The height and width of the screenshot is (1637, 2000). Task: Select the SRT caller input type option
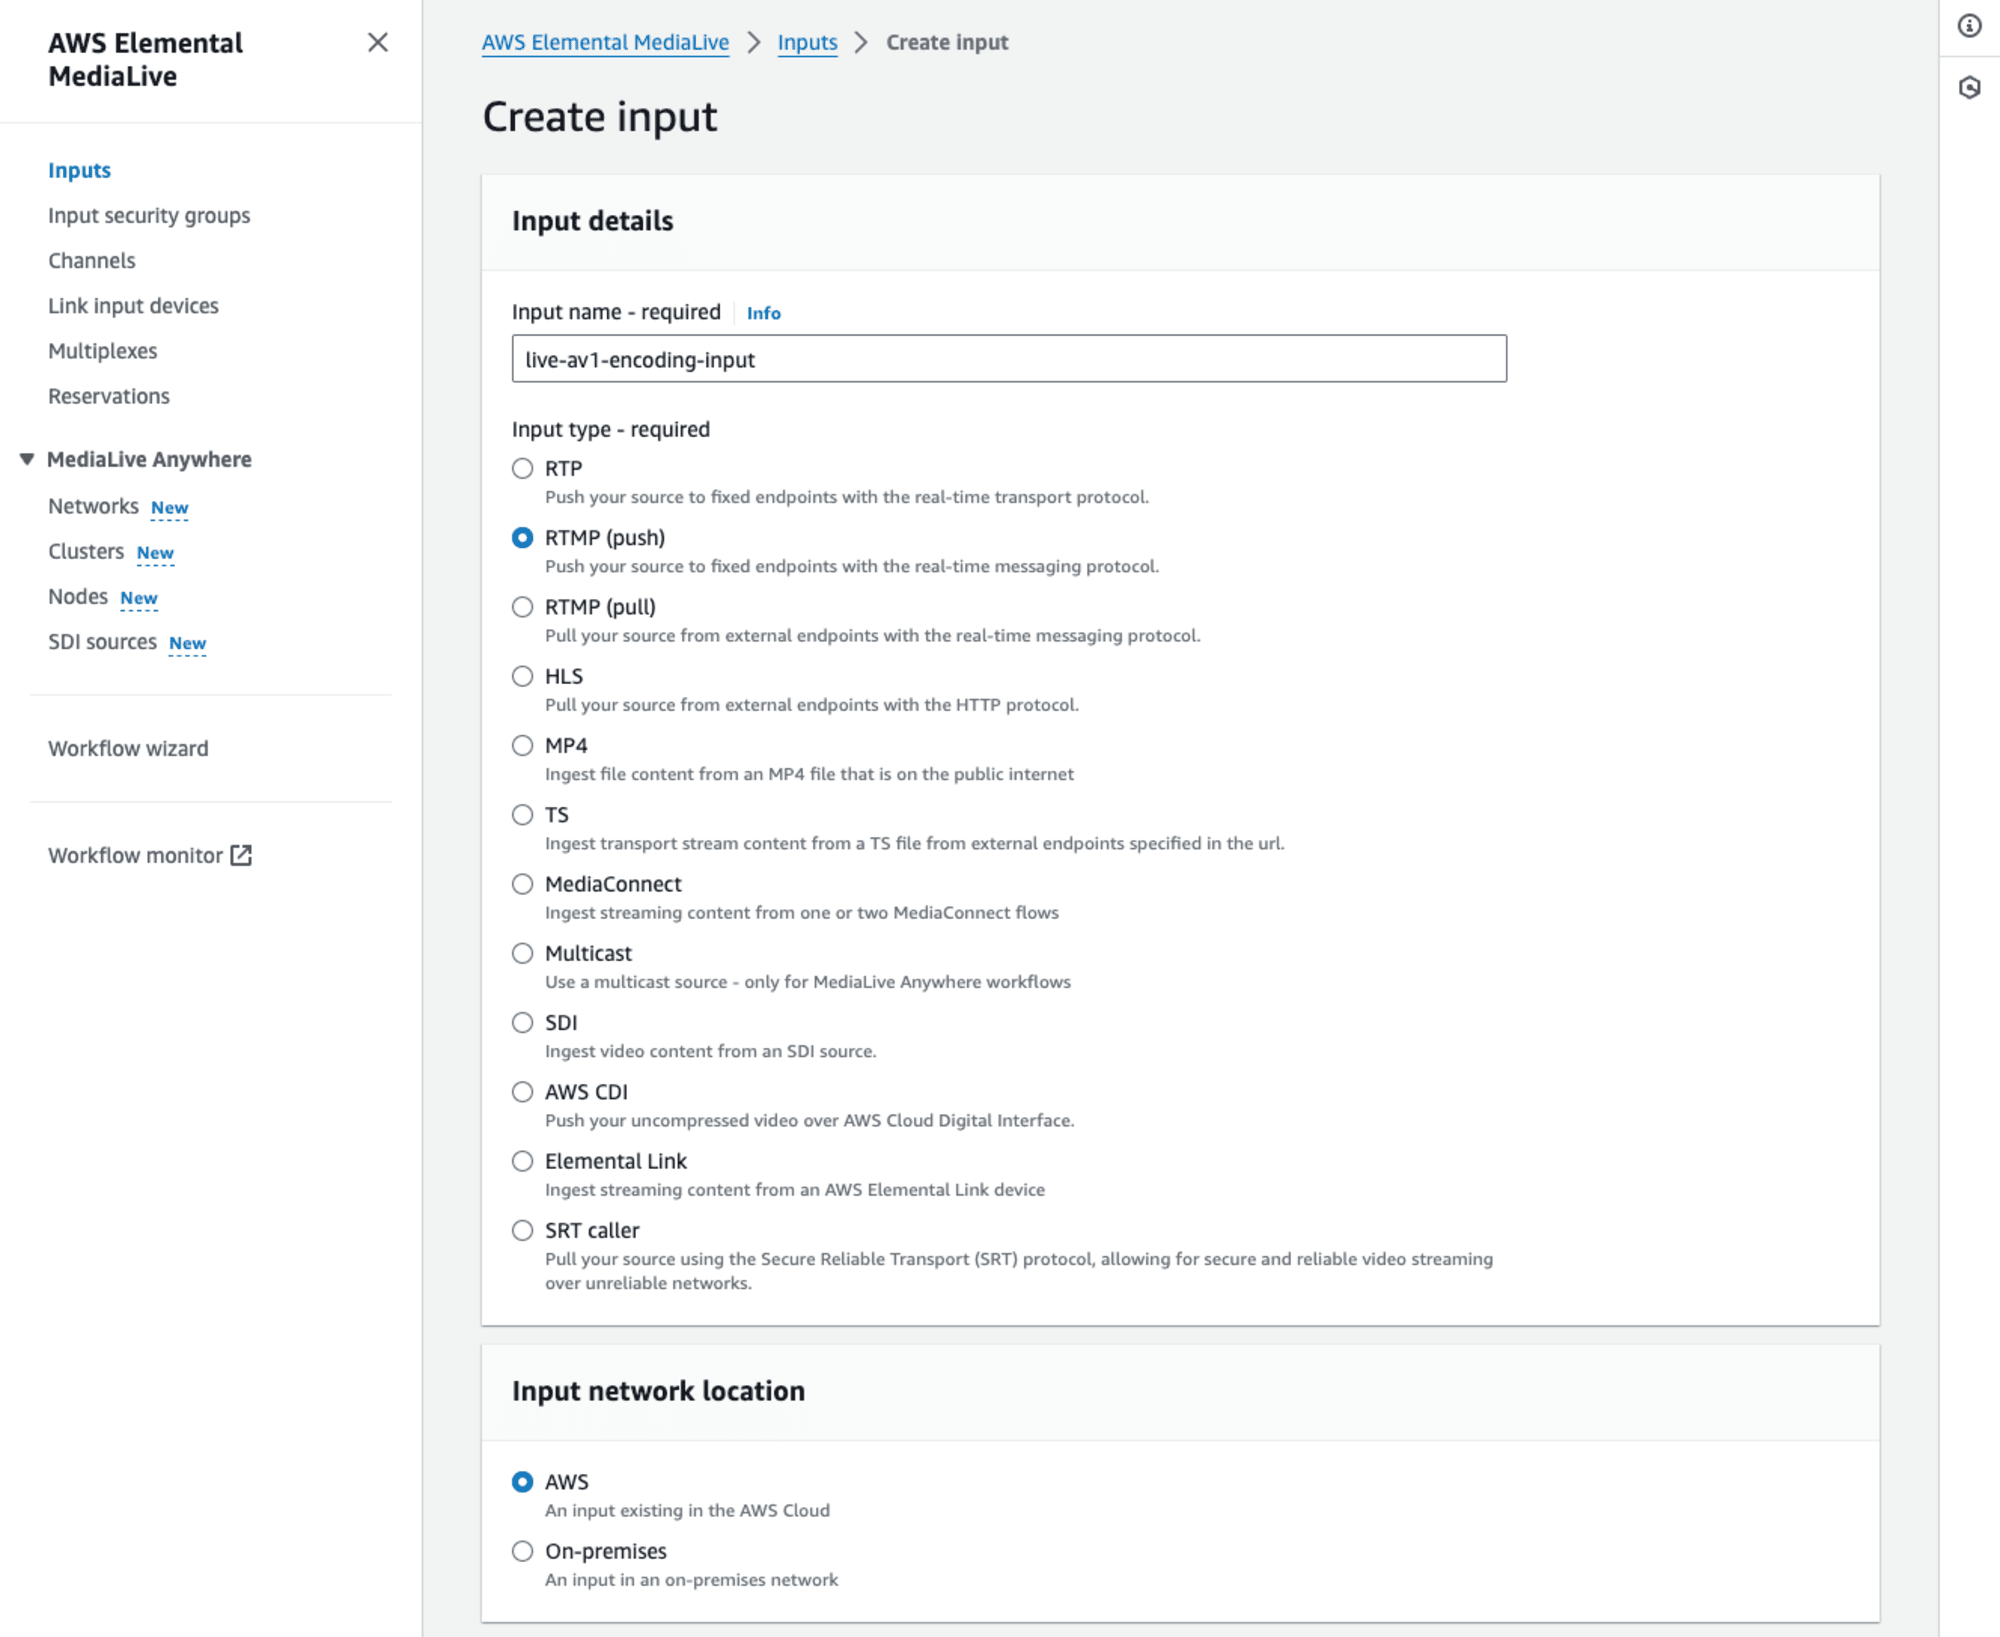click(x=522, y=1230)
